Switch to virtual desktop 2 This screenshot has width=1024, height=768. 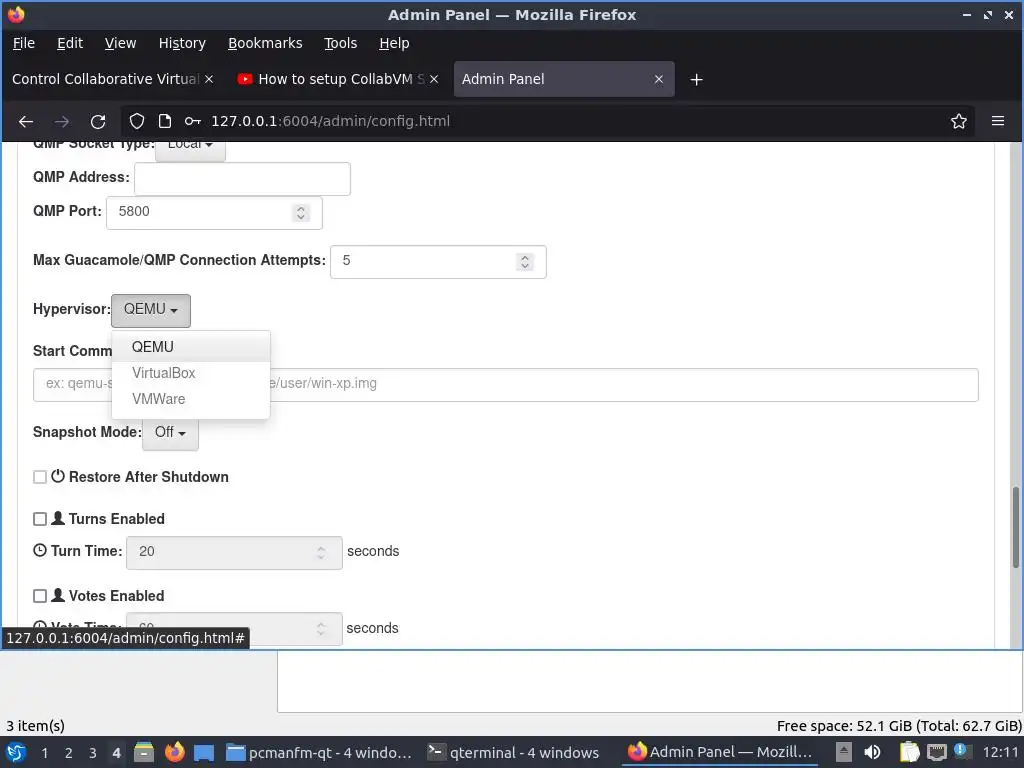69,754
